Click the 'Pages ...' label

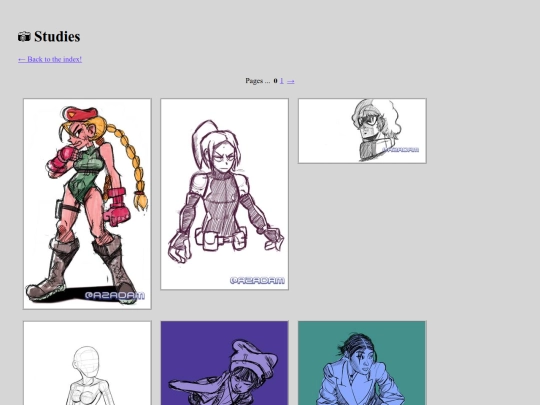(x=258, y=81)
